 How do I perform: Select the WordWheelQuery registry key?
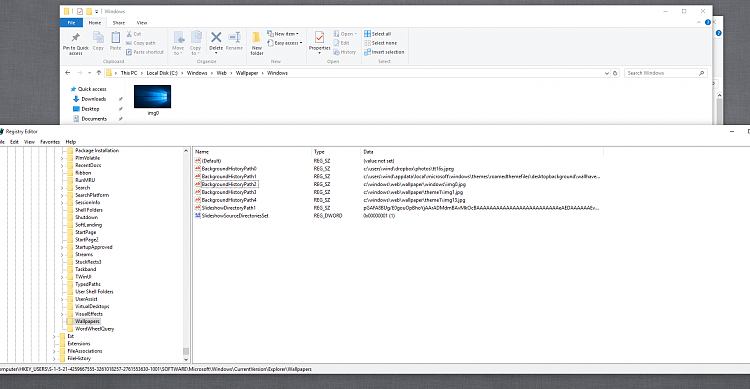click(94, 329)
